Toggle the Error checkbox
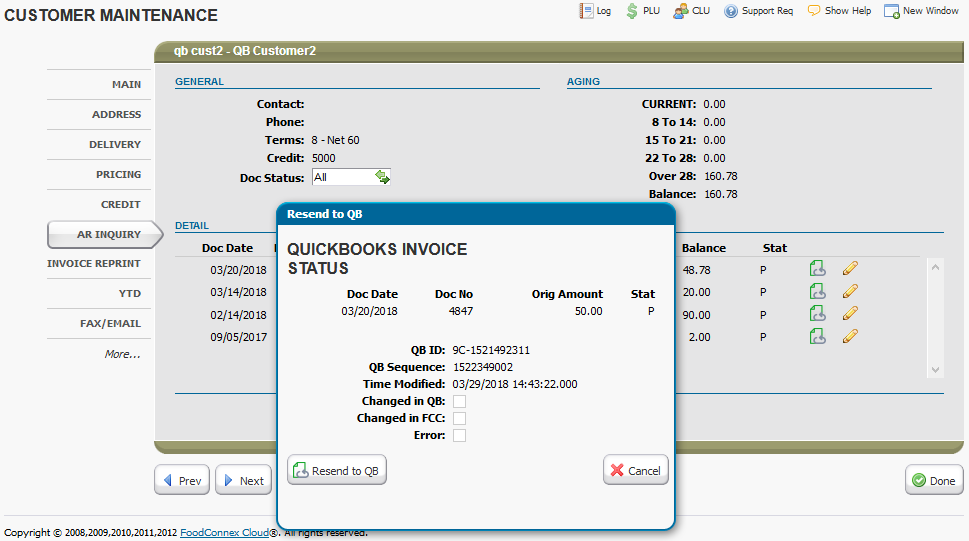 [x=459, y=436]
